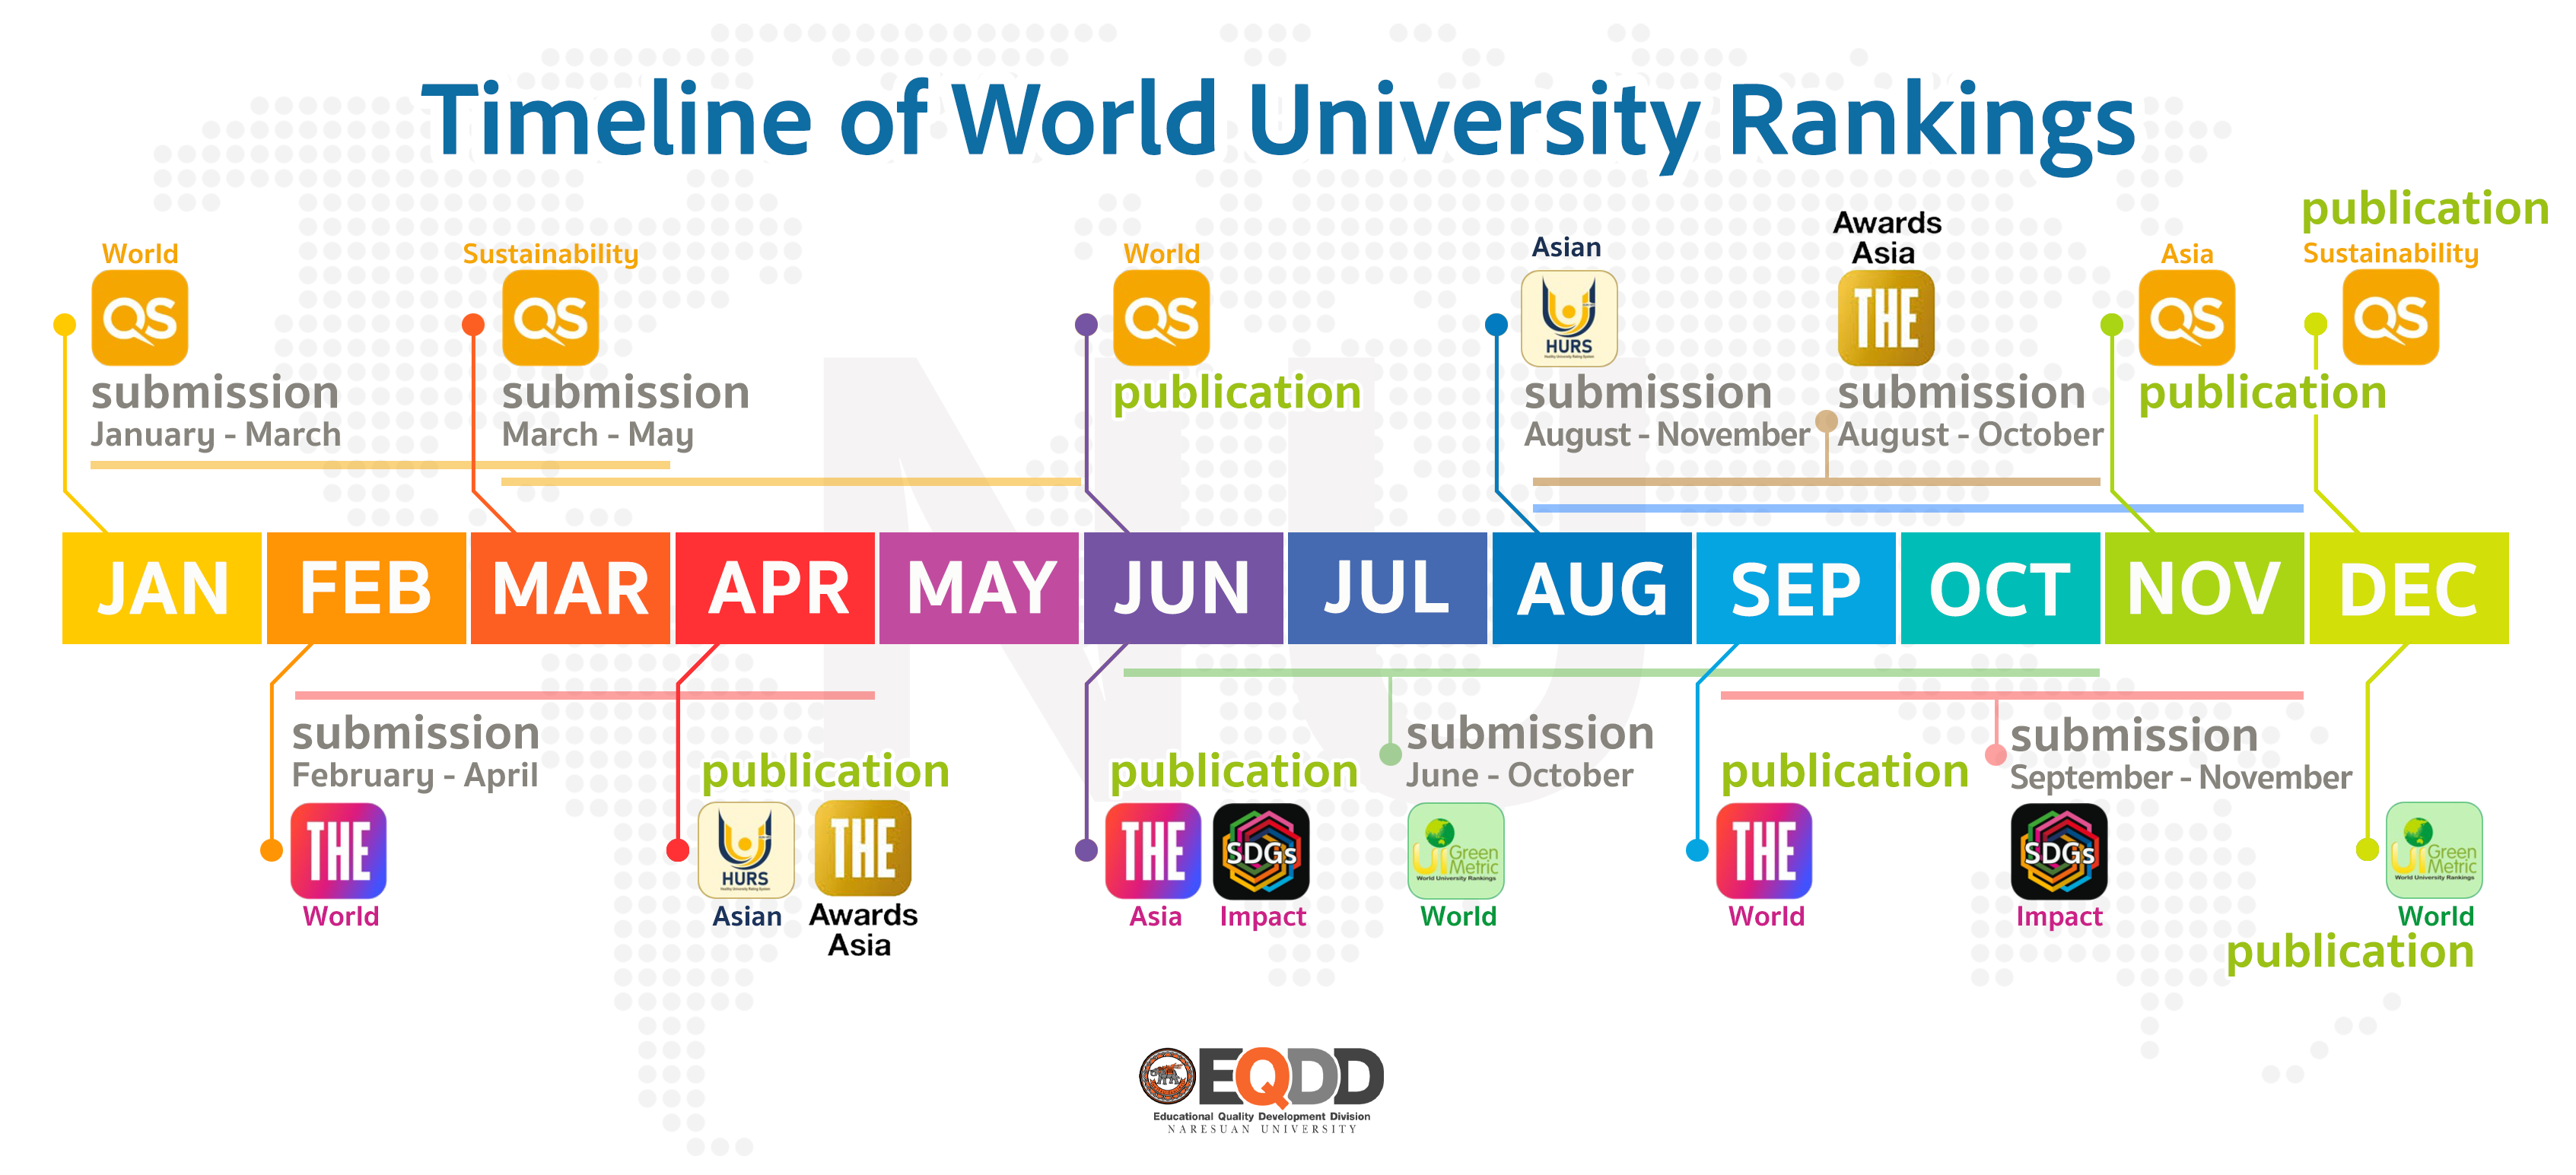Click the HURS Asian icon above August
This screenshot has height=1175, width=2576.
click(1568, 318)
